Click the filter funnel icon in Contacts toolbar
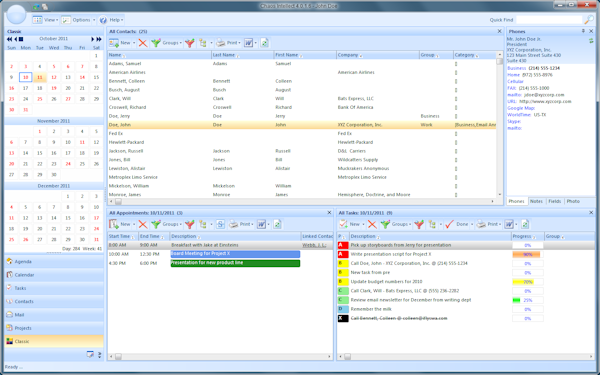 pyautogui.click(x=189, y=43)
